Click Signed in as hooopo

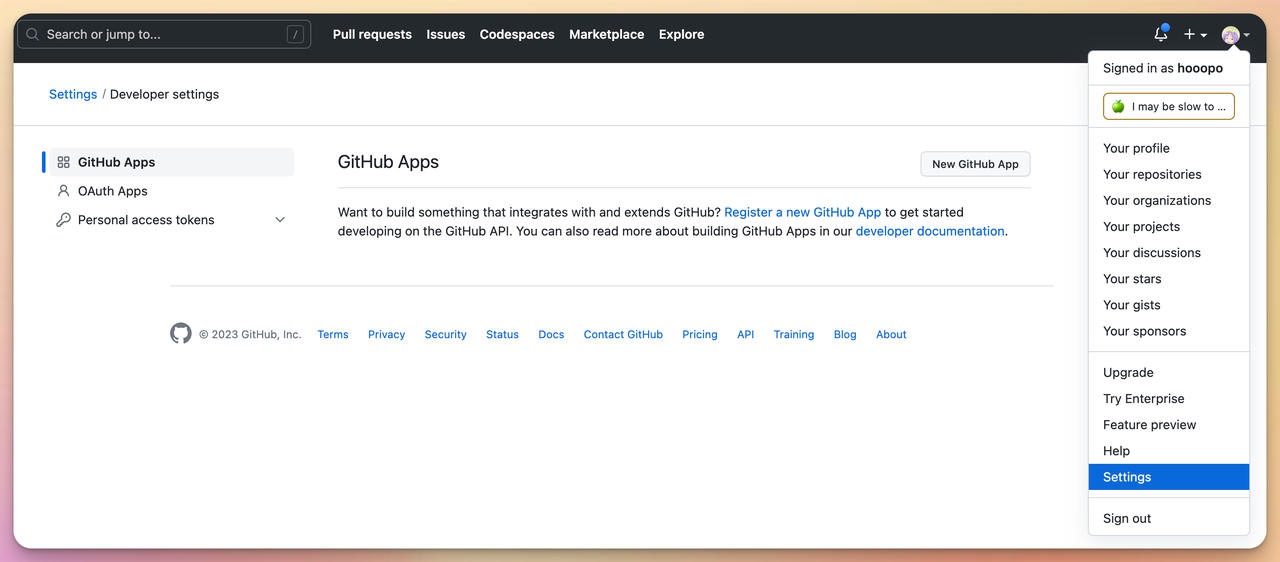click(x=1163, y=68)
